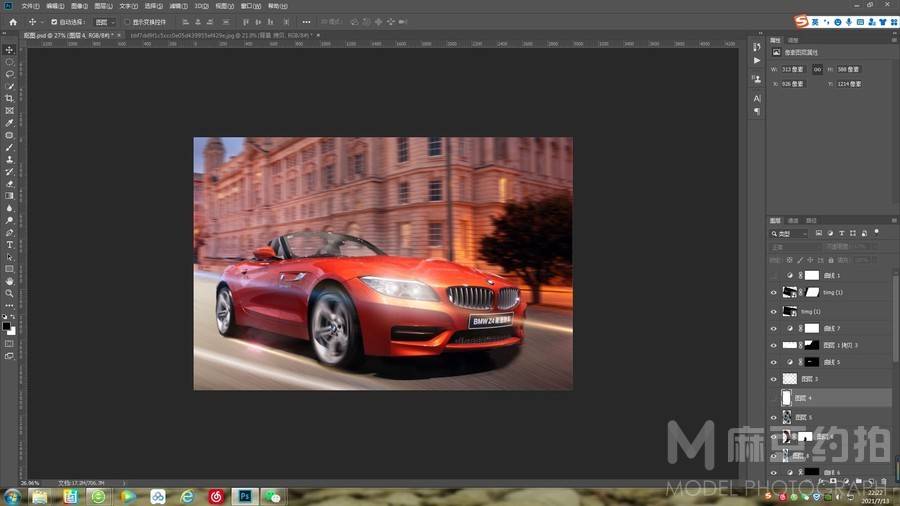Open the Layer menu

(103, 6)
